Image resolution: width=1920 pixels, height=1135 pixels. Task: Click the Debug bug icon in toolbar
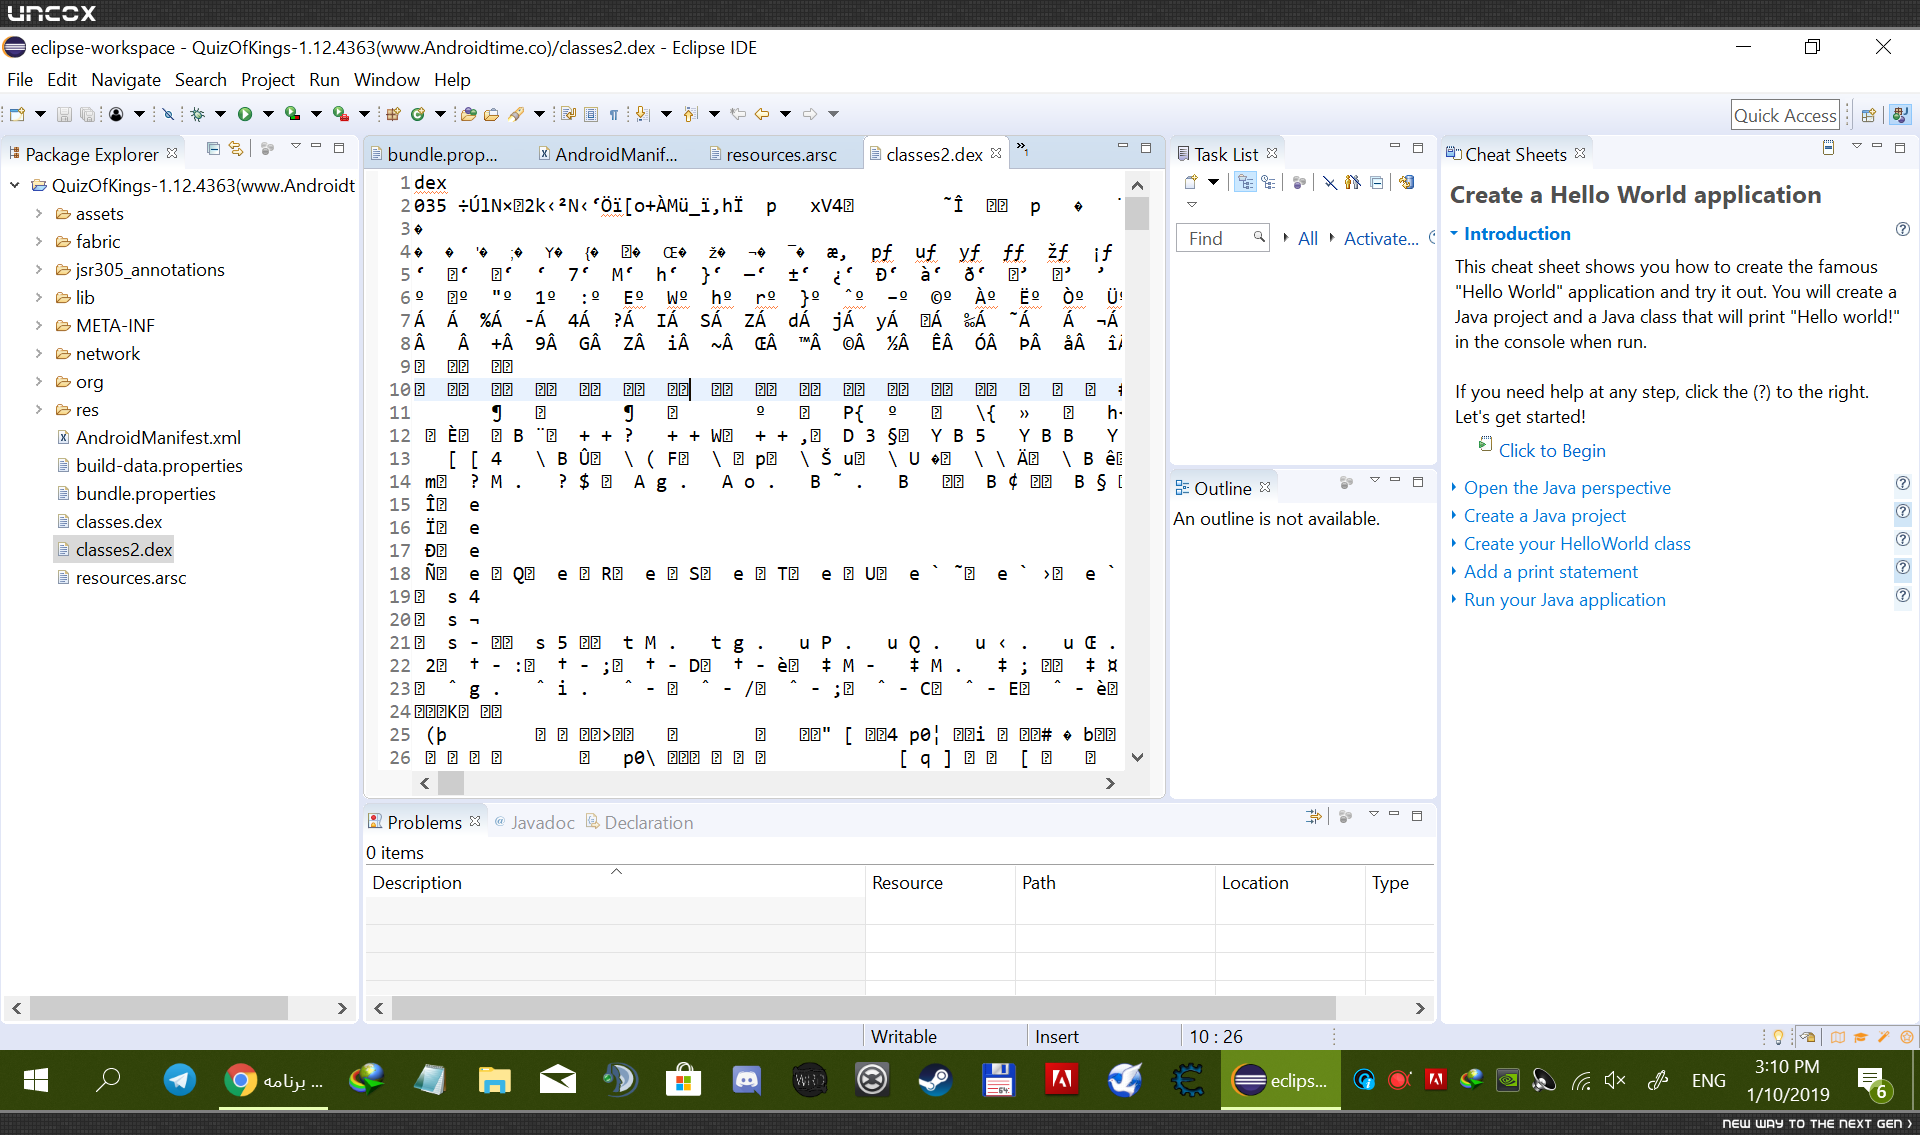pyautogui.click(x=198, y=114)
